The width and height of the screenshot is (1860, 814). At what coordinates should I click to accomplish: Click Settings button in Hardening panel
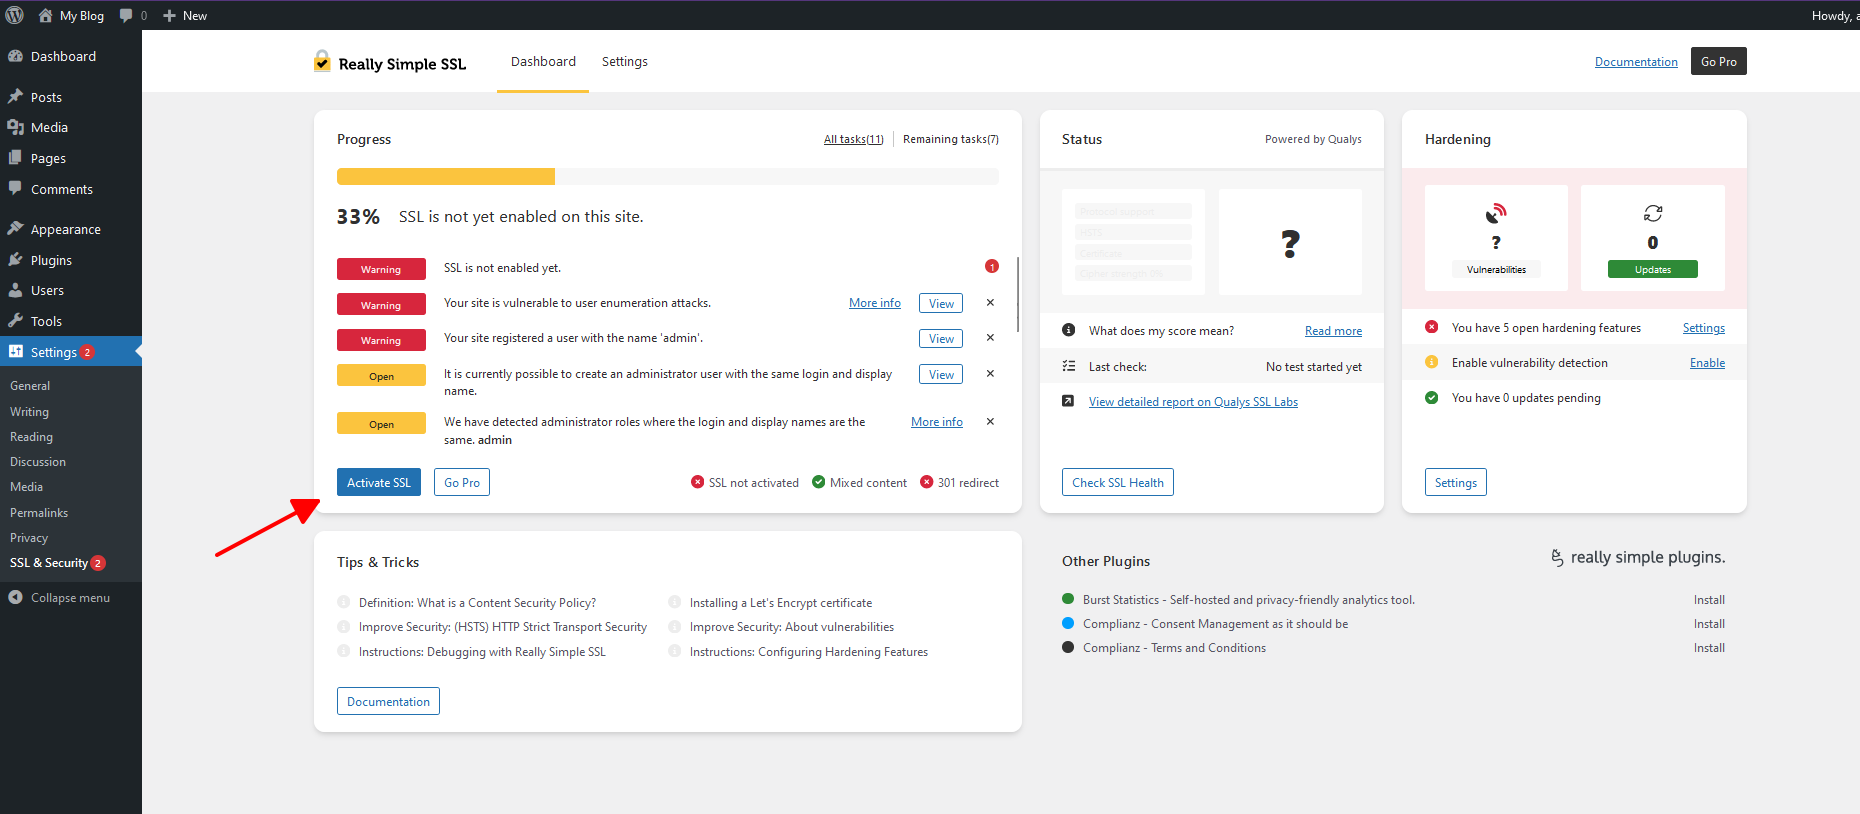(1456, 482)
